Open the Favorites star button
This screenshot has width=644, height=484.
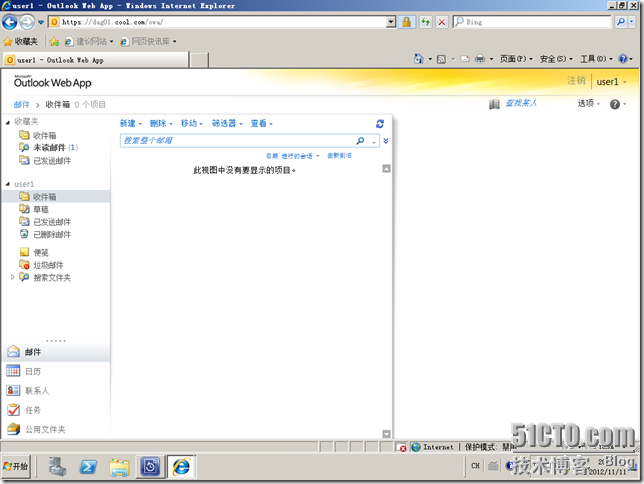pos(20,41)
